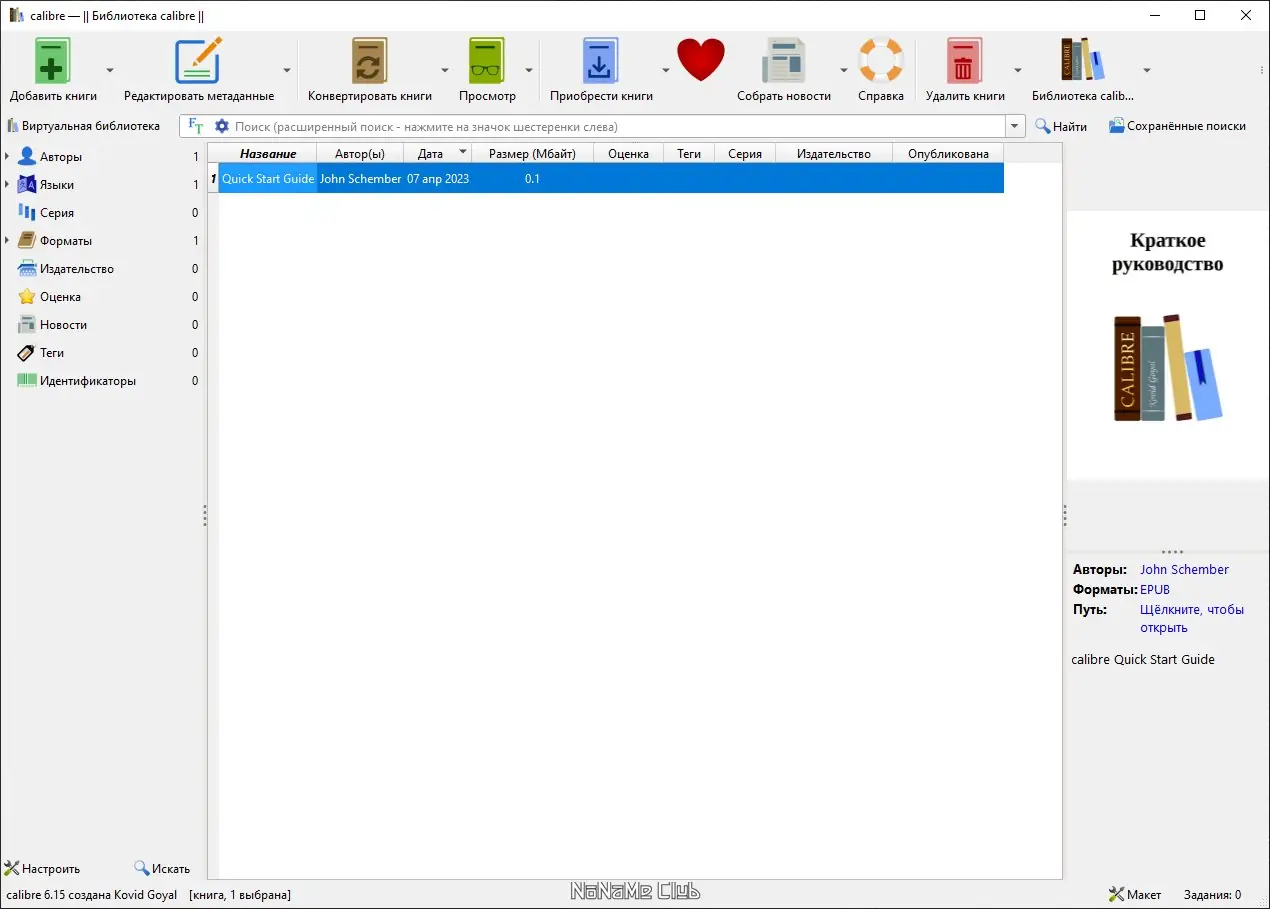This screenshot has width=1270, height=909.
Task: Open search history dropdown arrow
Action: tap(1016, 126)
